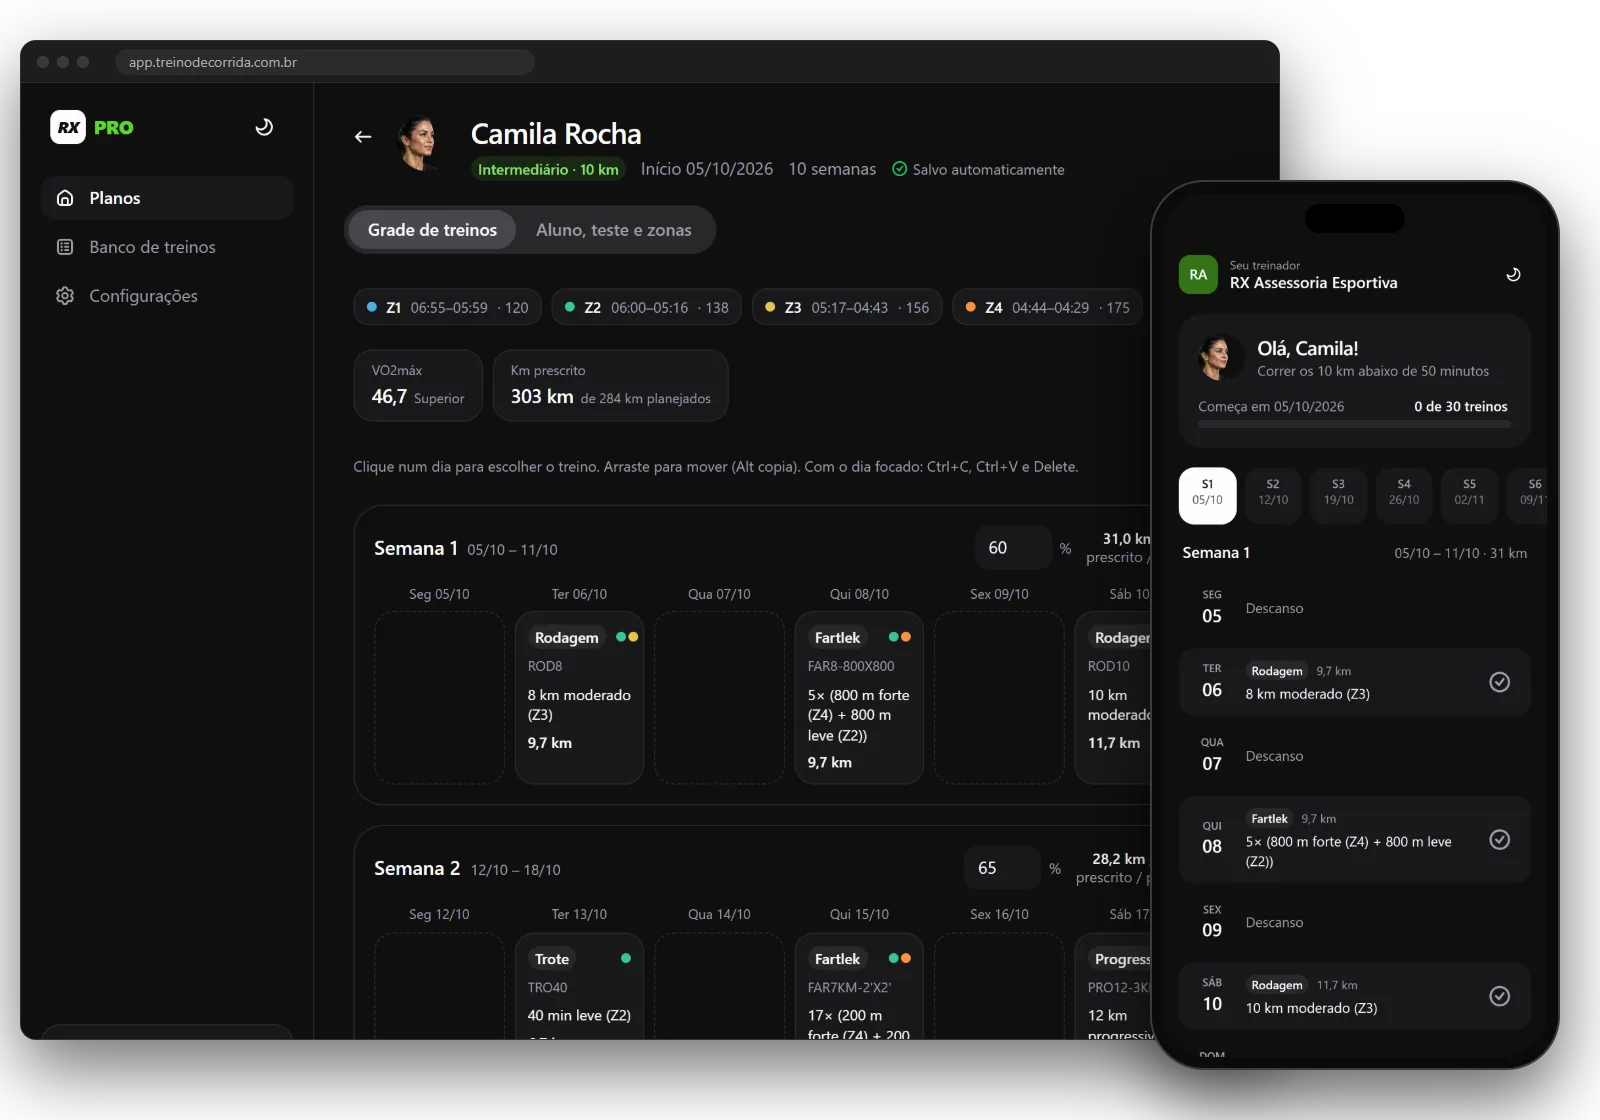Open empty Qua 07/10 day slot
The height and width of the screenshot is (1120, 1600).
[x=719, y=698]
